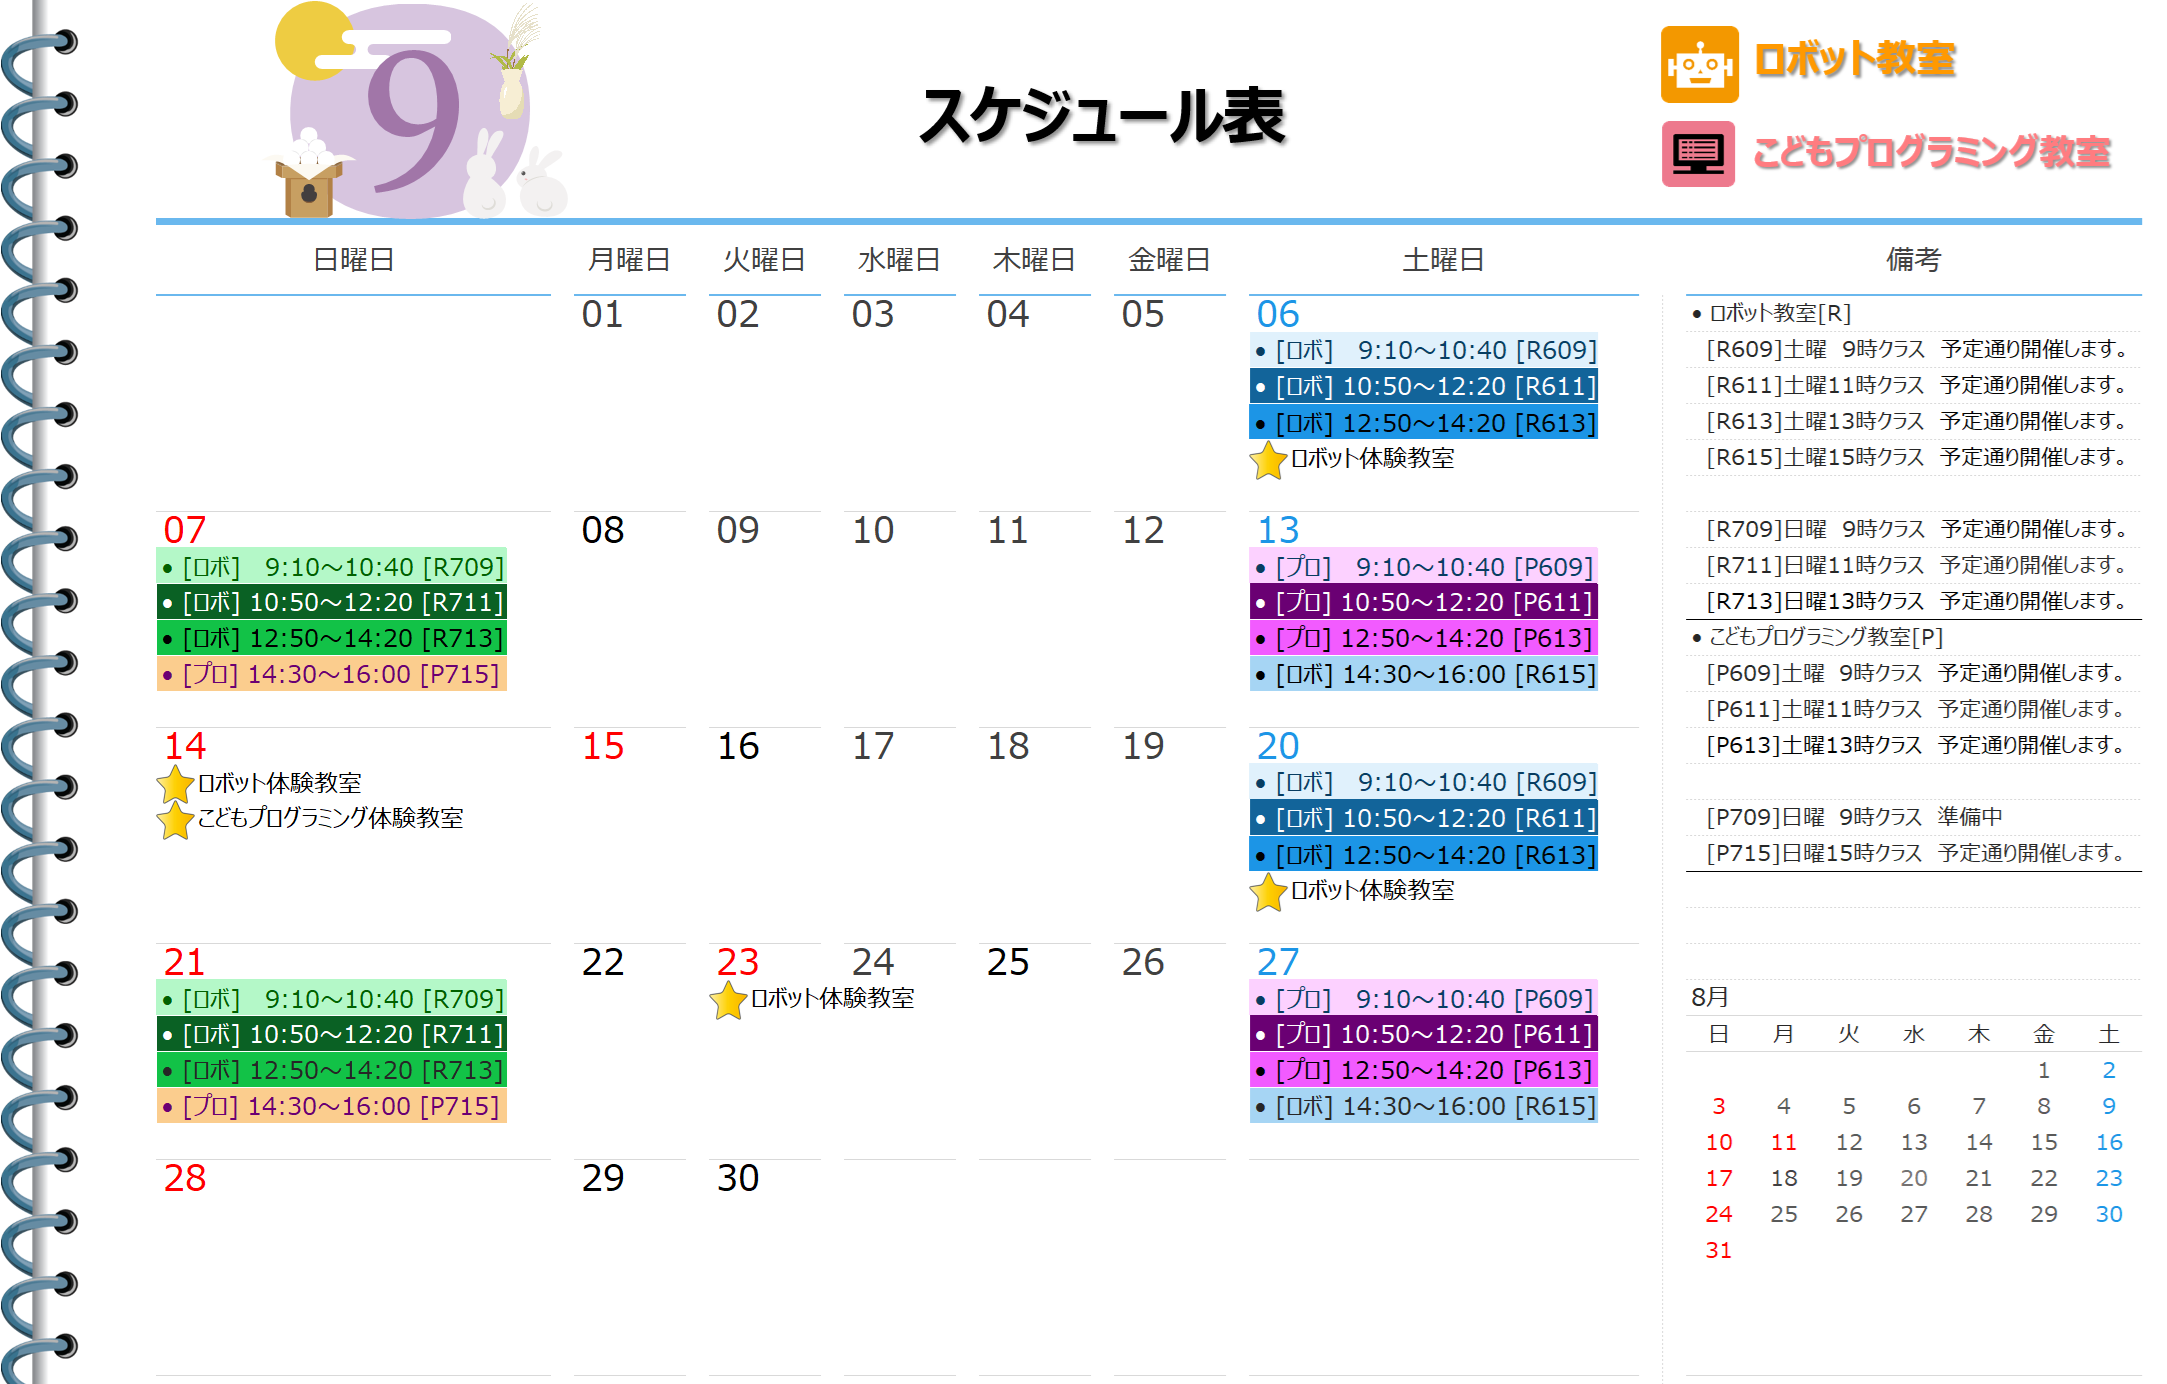This screenshot has height=1384, width=2167.
Task: Click the 8月 mini calendar heading
Action: coord(1710,997)
